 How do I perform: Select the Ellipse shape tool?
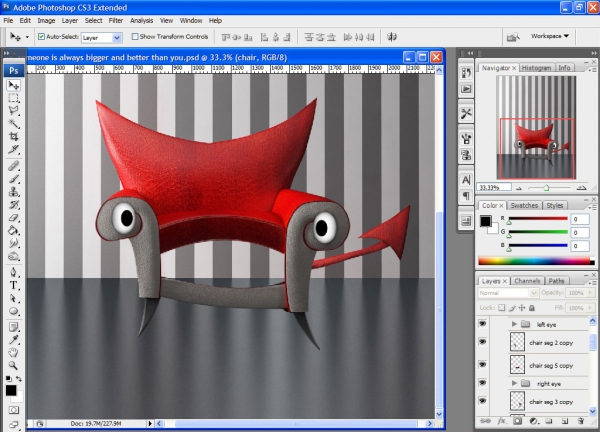(x=14, y=311)
